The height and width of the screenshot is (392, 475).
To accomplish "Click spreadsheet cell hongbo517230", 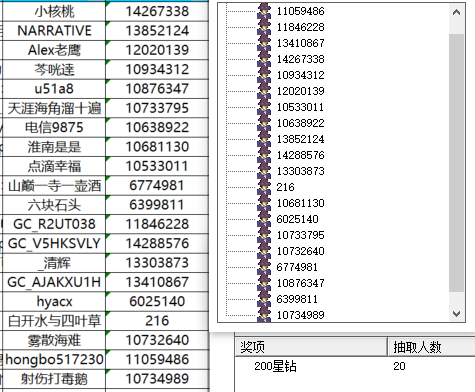I will [54, 359].
